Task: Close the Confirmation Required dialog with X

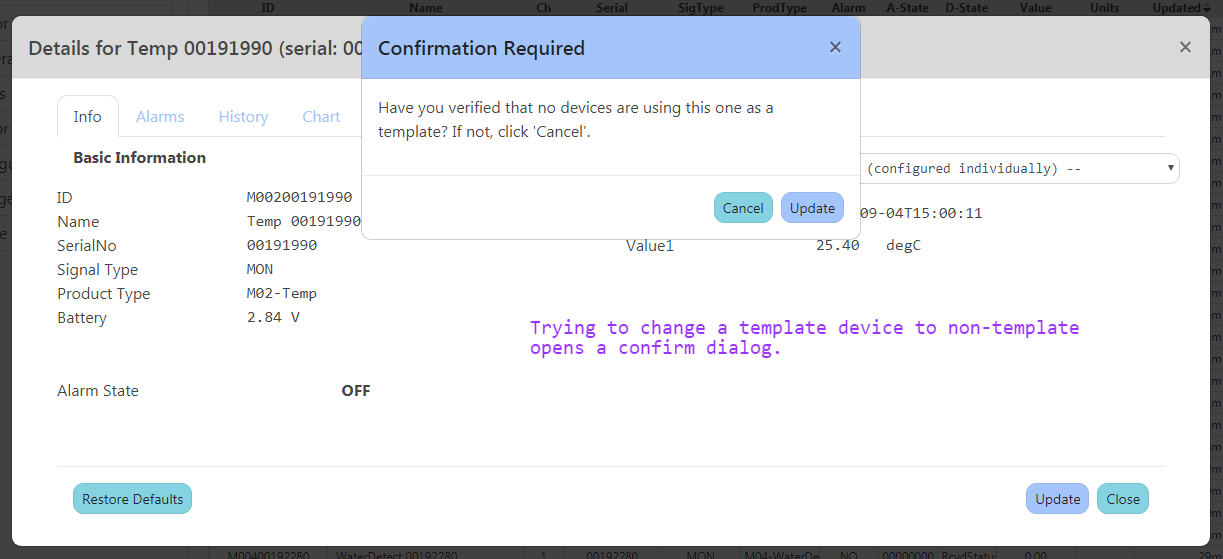Action: click(835, 47)
